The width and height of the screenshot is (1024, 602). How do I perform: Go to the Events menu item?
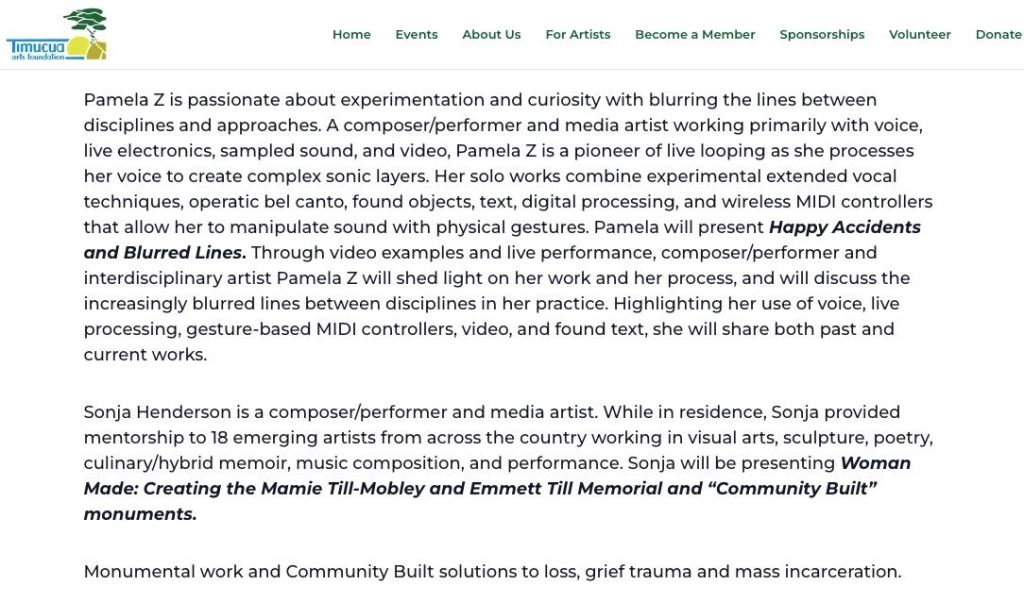(416, 34)
